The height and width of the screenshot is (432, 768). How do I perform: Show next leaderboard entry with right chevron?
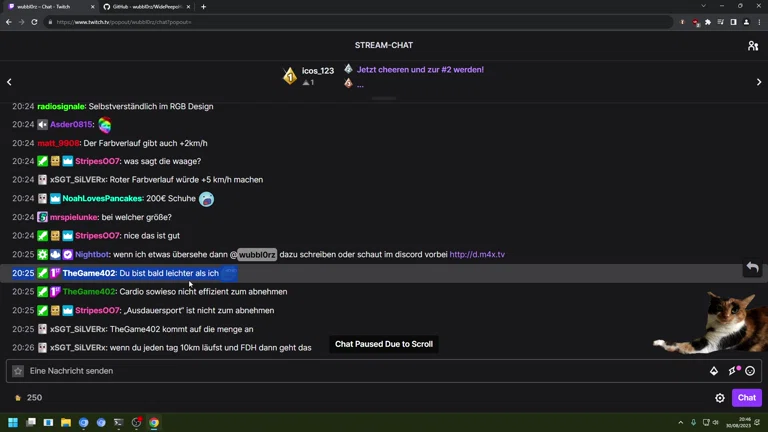click(758, 82)
